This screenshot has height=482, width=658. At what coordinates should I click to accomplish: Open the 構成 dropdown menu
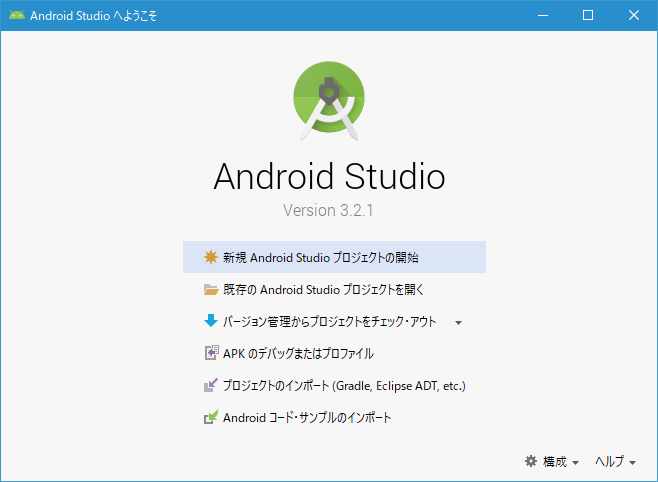pos(552,461)
